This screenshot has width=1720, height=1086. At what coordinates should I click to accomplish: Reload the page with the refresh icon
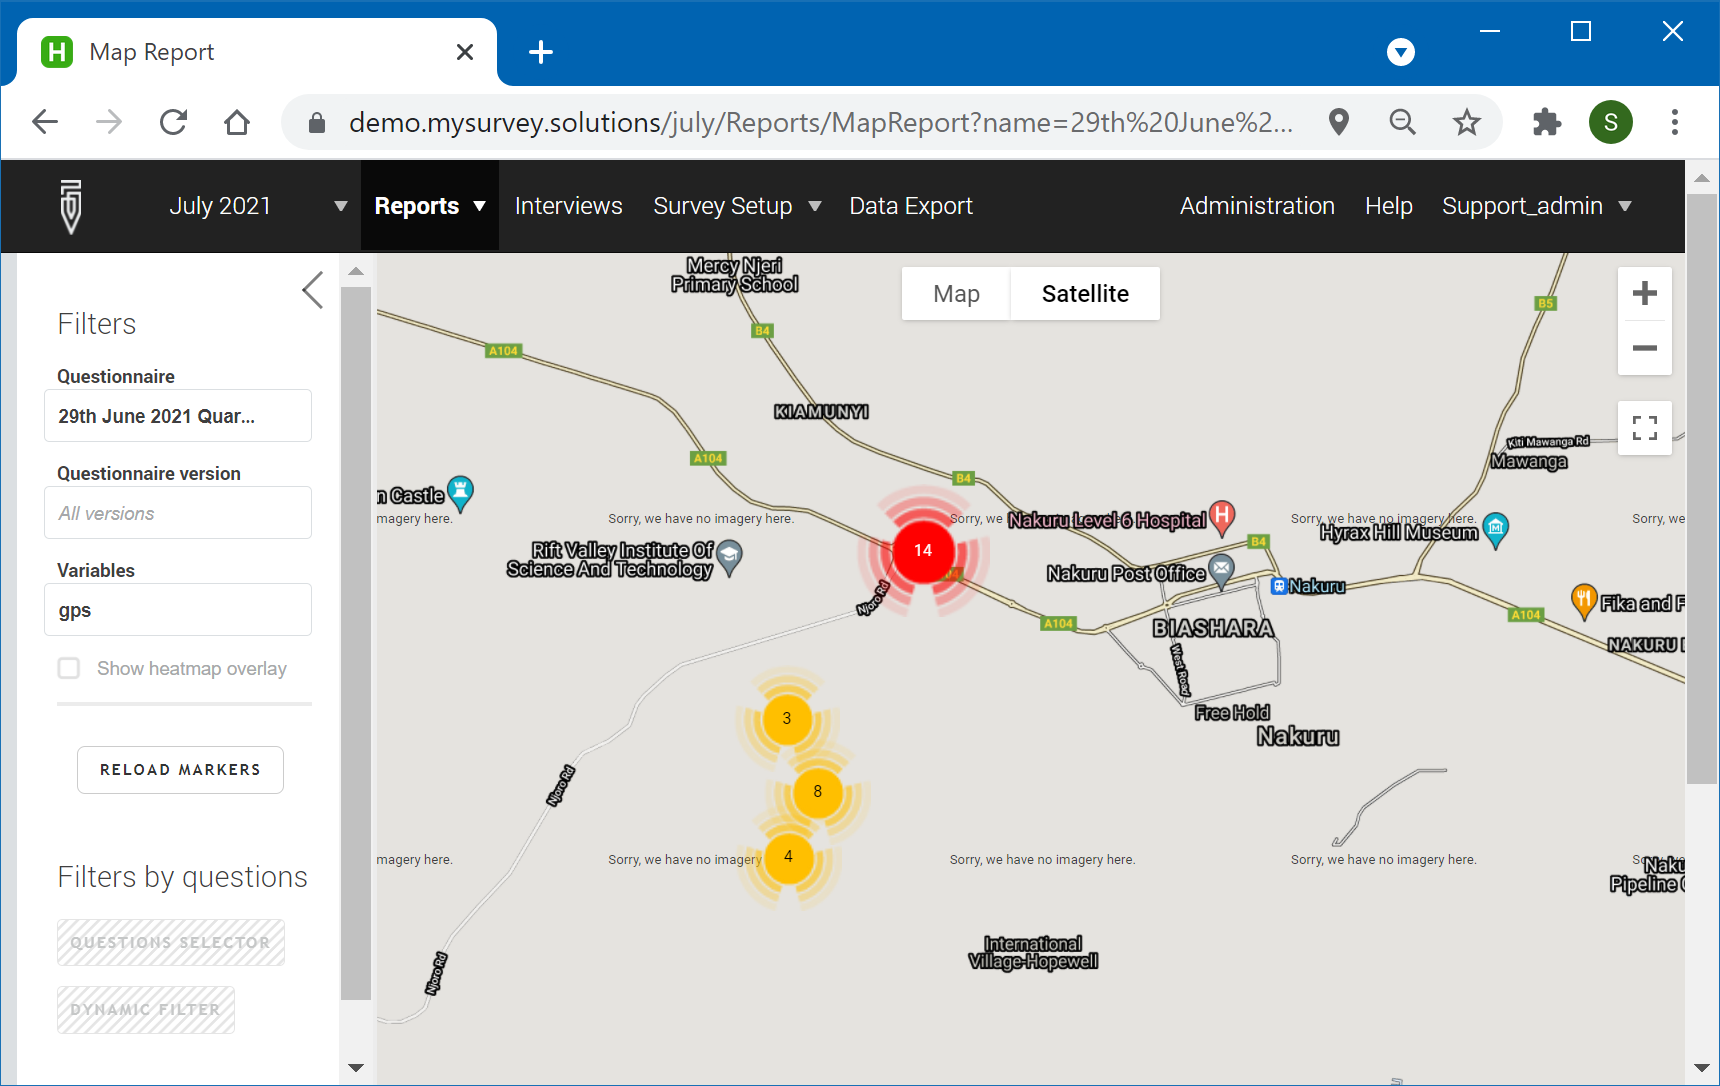click(x=173, y=121)
